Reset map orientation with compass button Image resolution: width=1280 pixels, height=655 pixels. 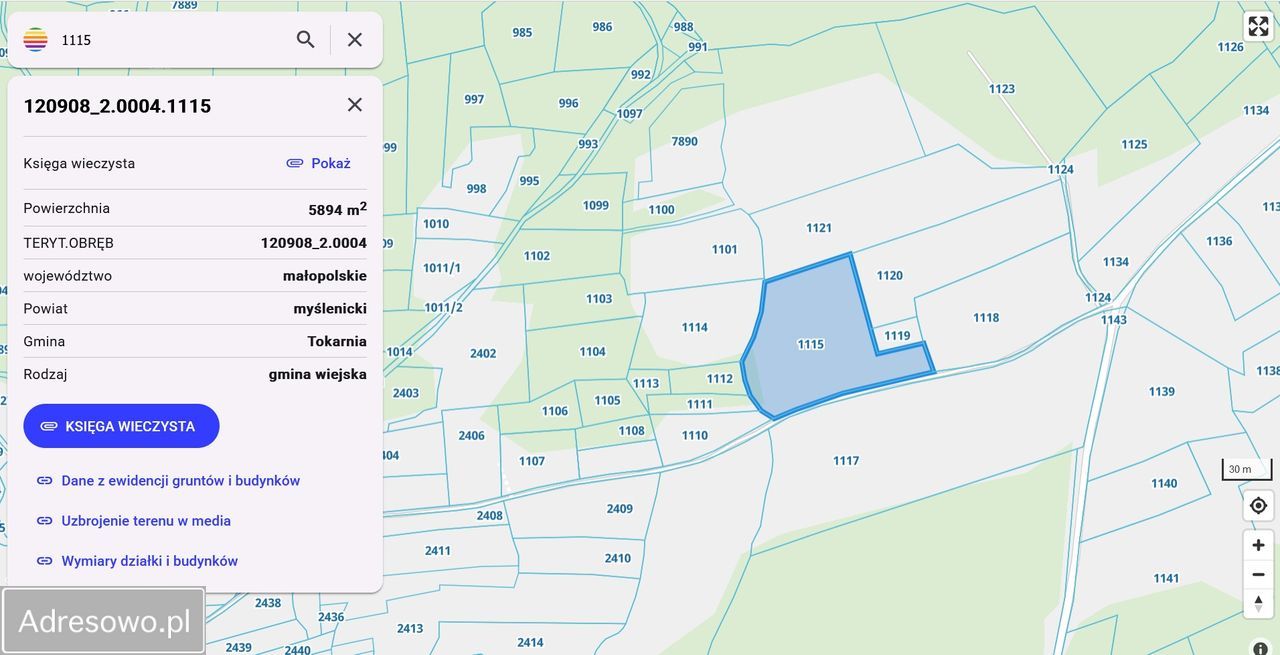click(1258, 603)
